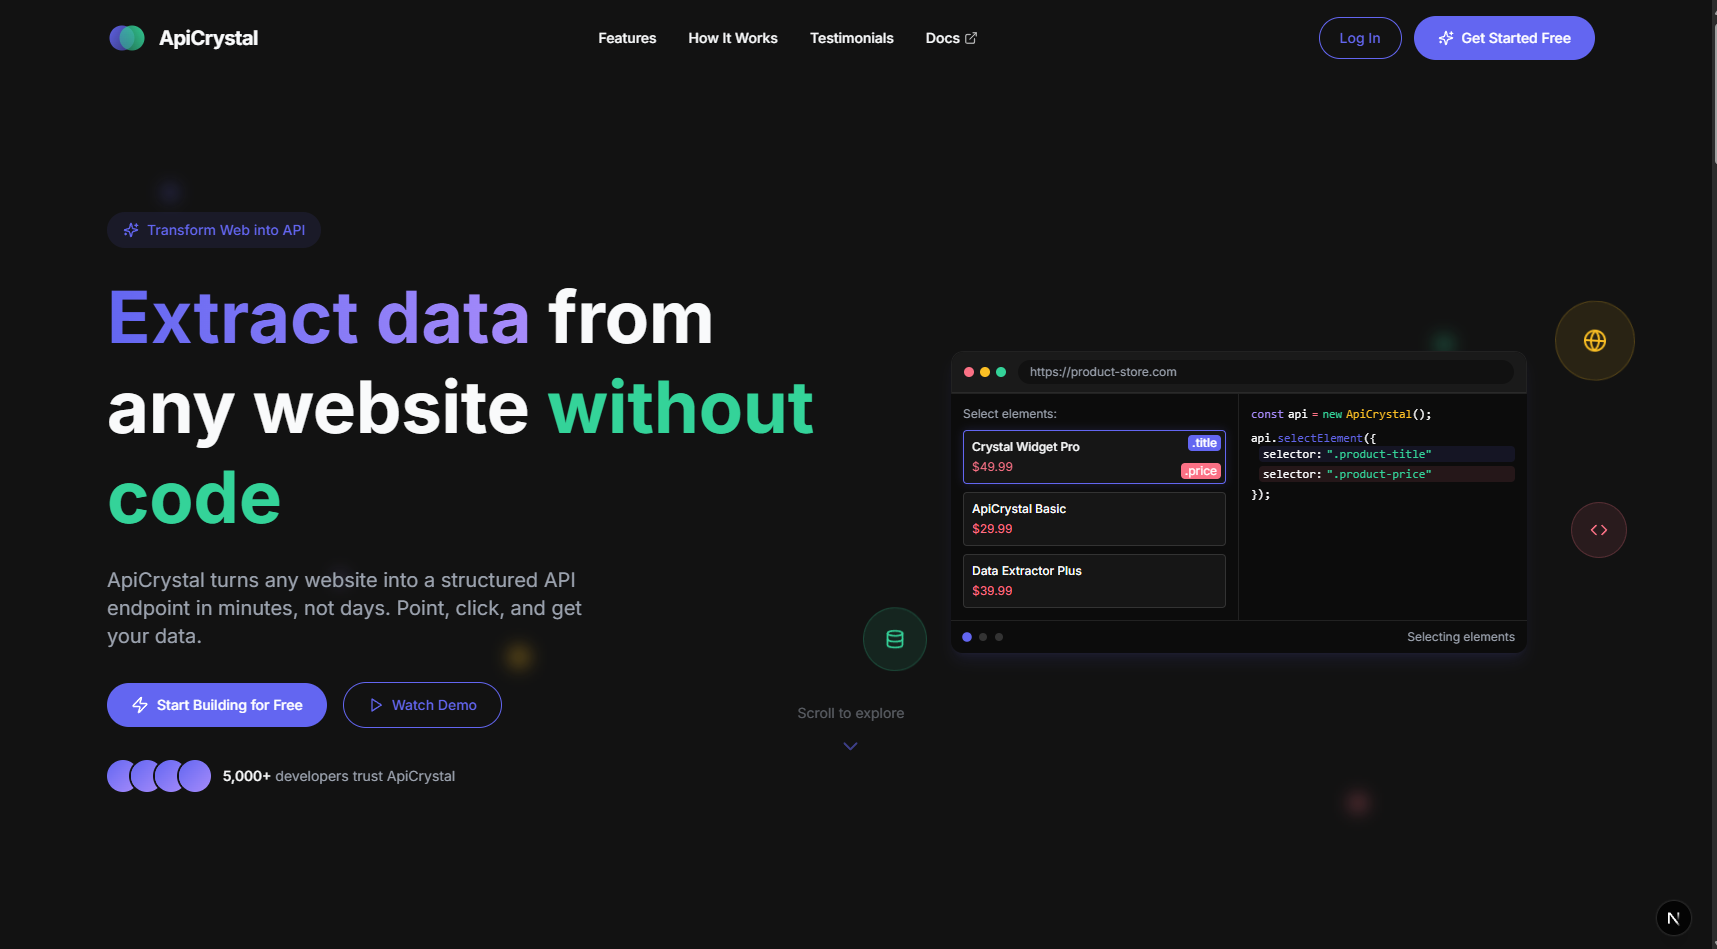Click Get Started Free button

click(1504, 38)
